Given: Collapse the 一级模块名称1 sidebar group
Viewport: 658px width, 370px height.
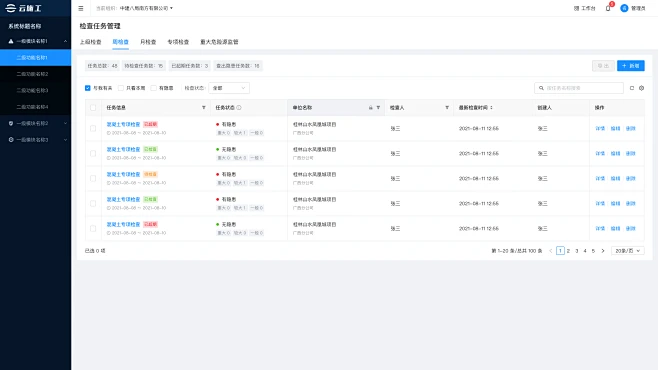Looking at the screenshot, I should pos(65,41).
